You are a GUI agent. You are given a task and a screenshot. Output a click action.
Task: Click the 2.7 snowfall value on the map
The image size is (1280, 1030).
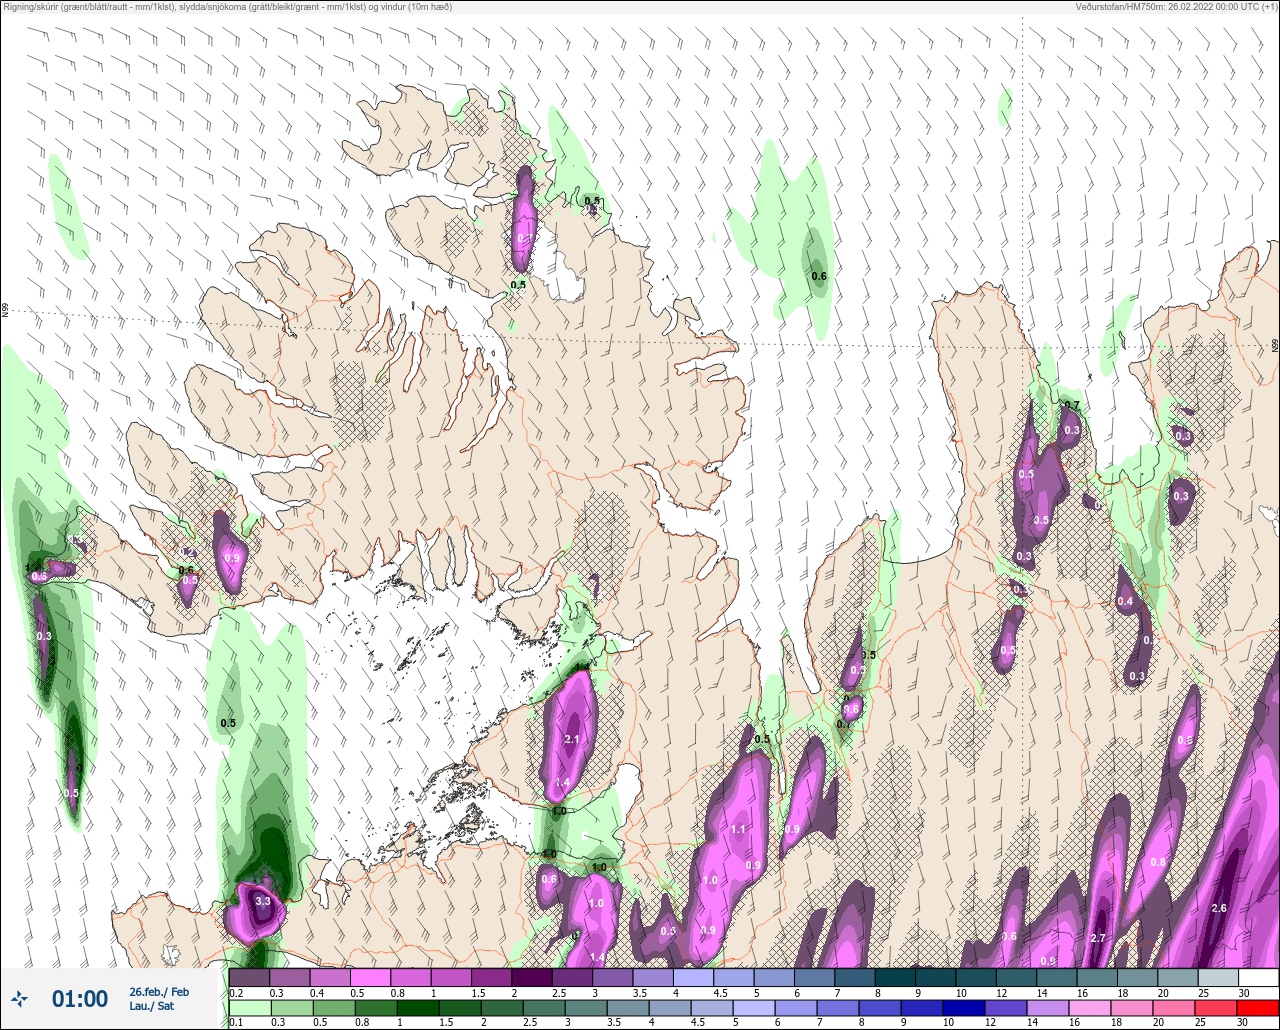(1097, 938)
